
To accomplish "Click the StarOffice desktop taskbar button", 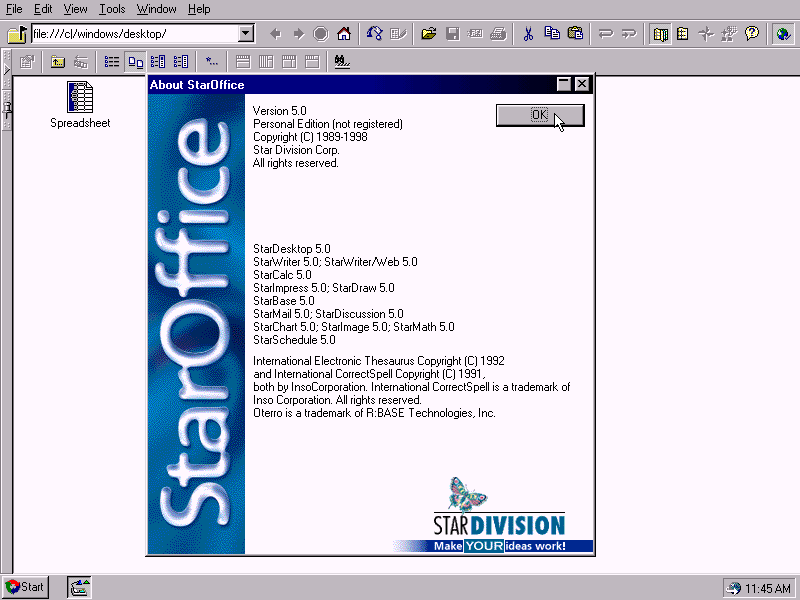I will pyautogui.click(x=80, y=587).
